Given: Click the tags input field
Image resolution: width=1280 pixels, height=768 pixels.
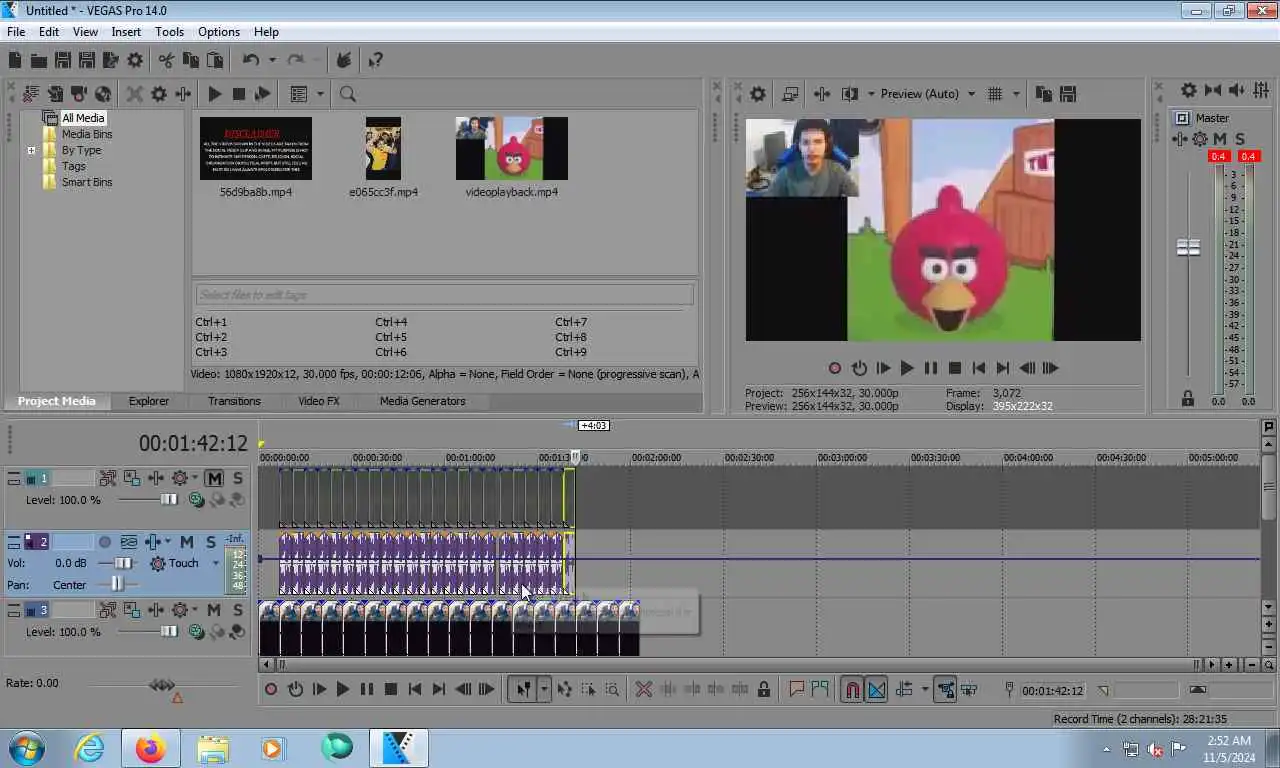Looking at the screenshot, I should 444,295.
